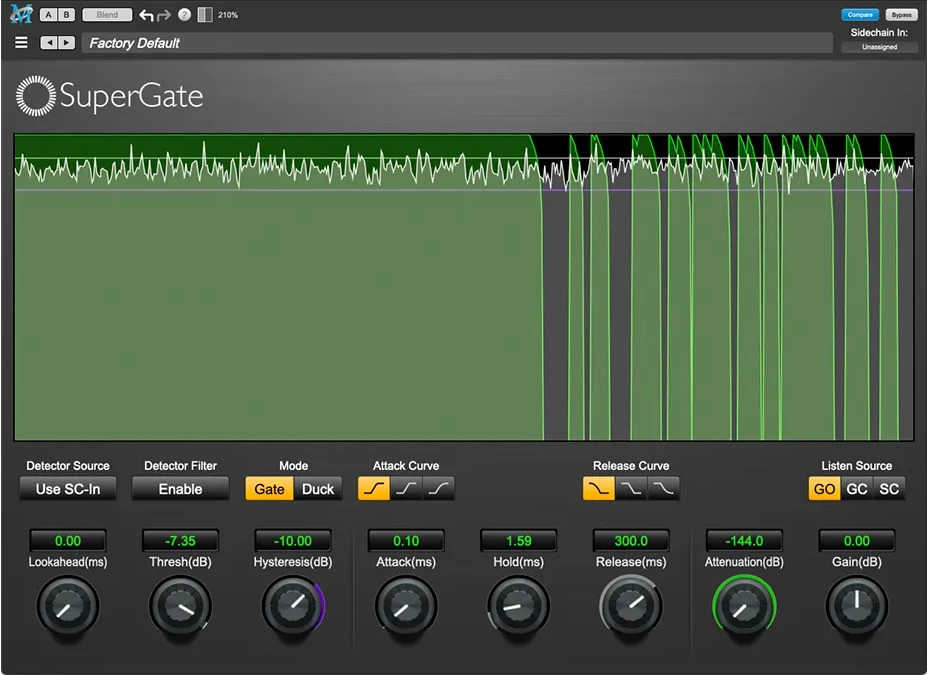Image resolution: width=928 pixels, height=675 pixels.
Task: Click the Thresh value field showing -7.35
Action: [x=181, y=541]
